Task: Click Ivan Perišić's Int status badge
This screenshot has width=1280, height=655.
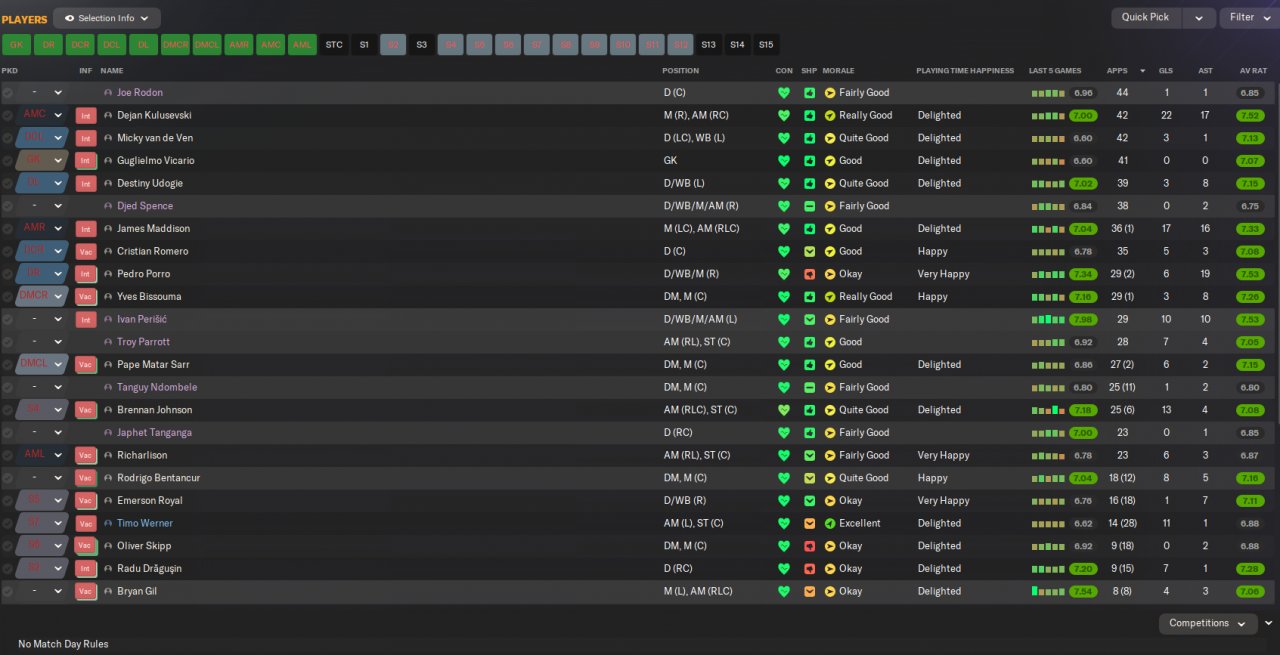Action: (x=86, y=319)
